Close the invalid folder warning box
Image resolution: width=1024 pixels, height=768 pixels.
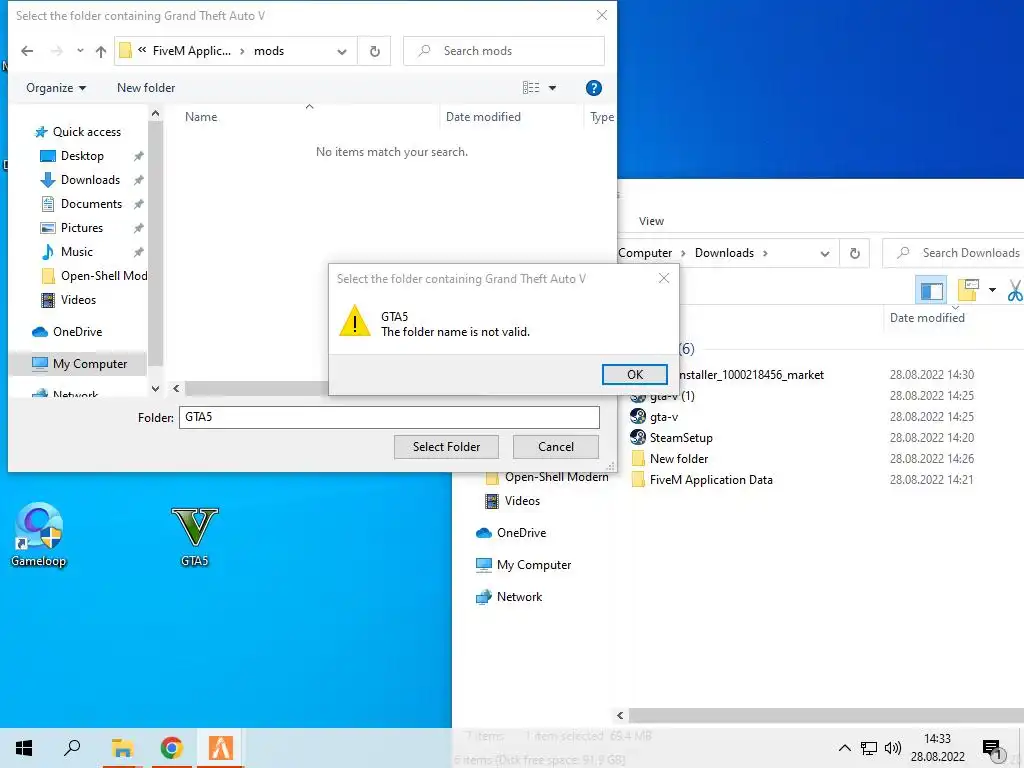coord(664,278)
